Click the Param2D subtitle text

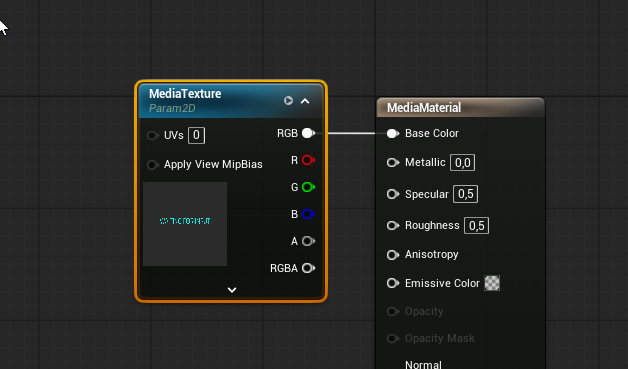(x=172, y=108)
